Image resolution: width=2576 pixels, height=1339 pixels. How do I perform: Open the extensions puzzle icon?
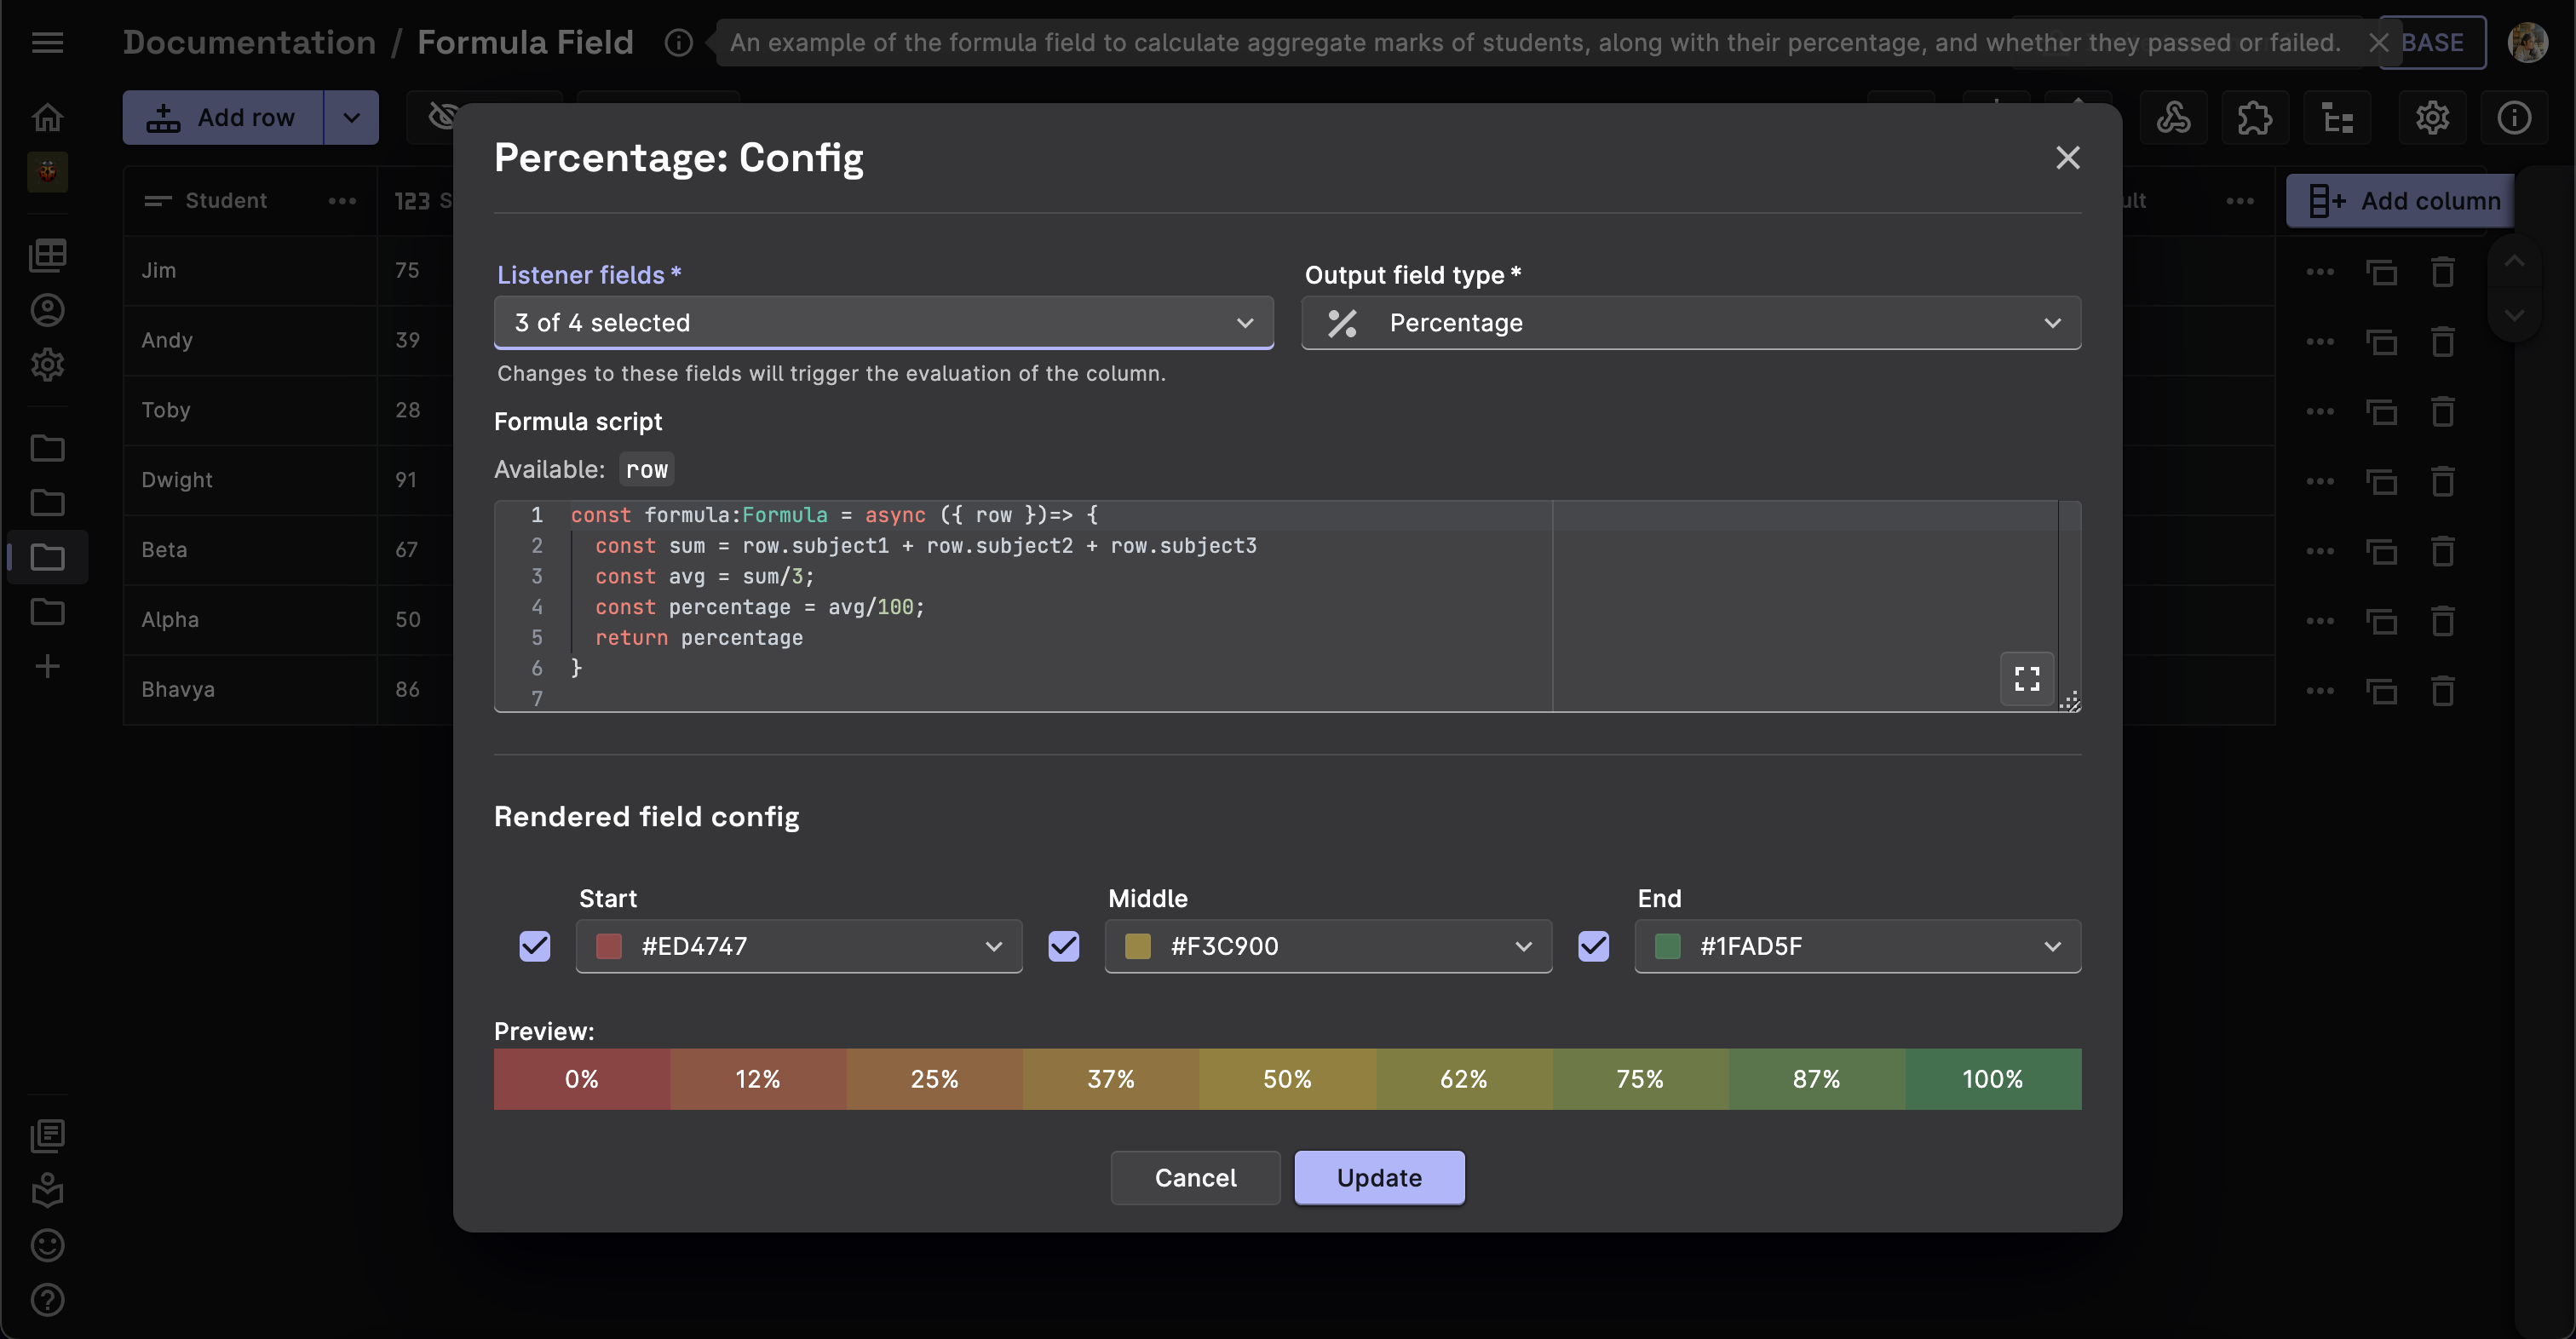(2254, 118)
